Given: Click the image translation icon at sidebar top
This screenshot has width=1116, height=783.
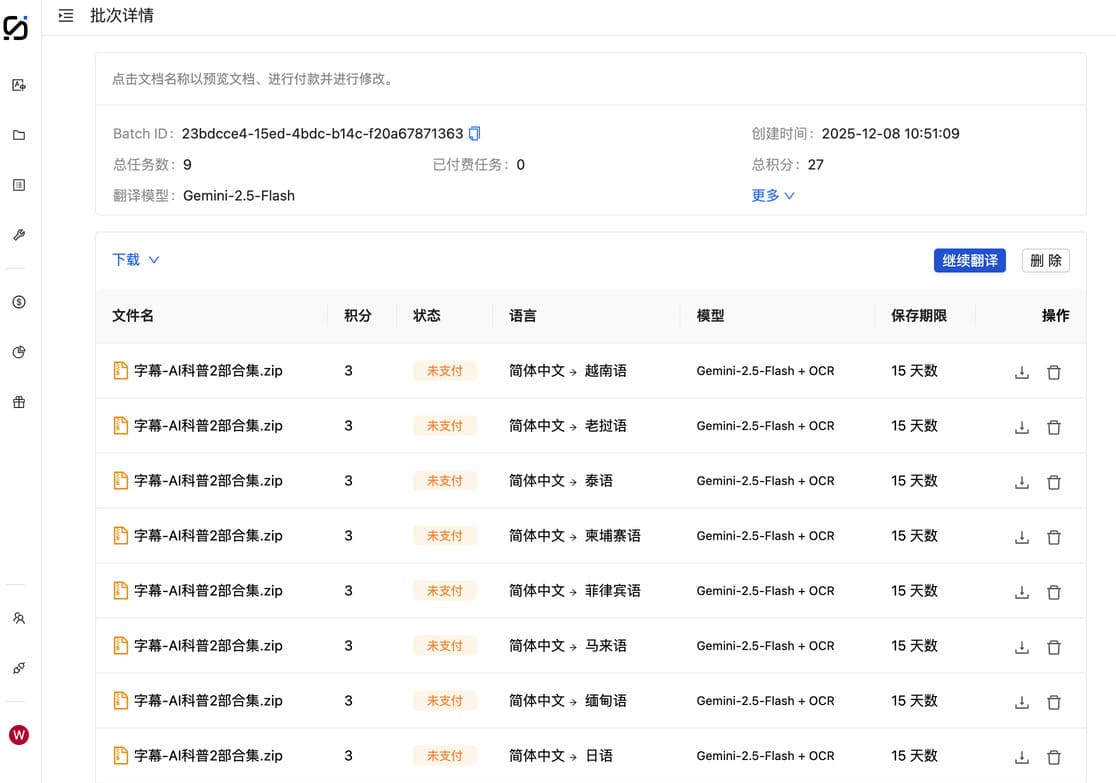Looking at the screenshot, I should point(18,85).
